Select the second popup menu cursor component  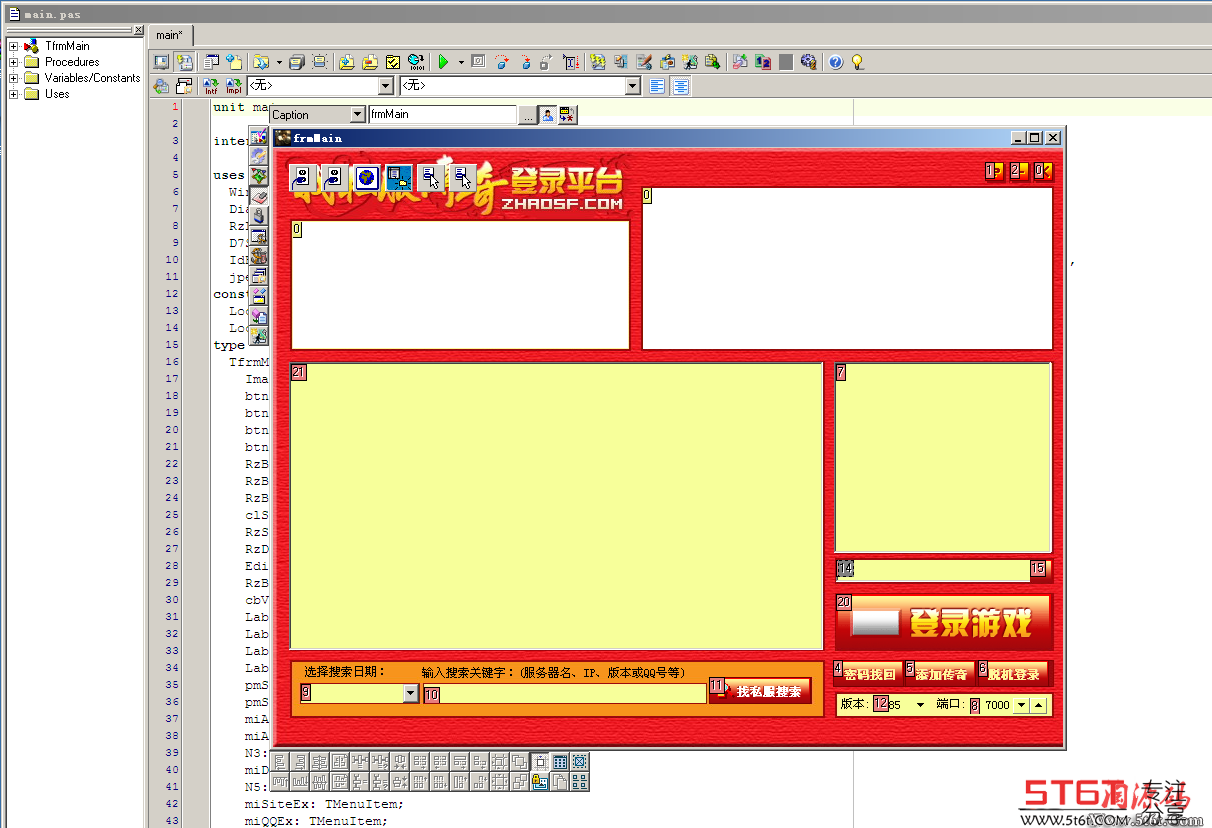463,178
